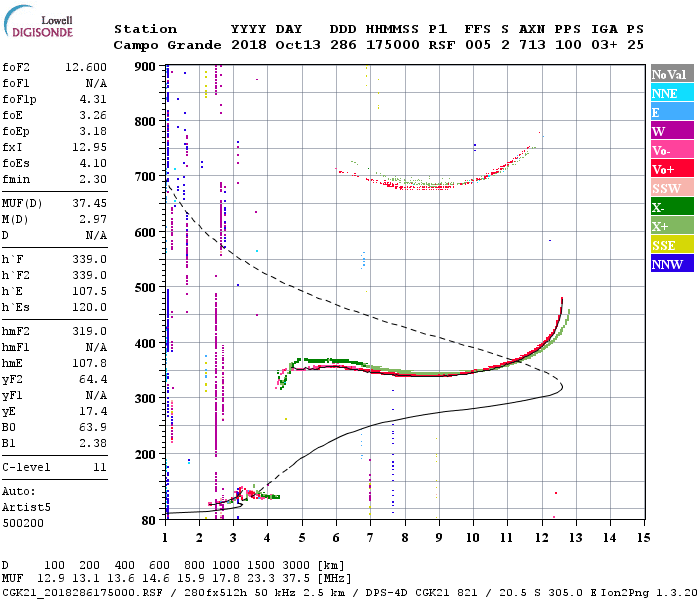
Task: Click the time 175000 in header
Action: click(x=393, y=45)
